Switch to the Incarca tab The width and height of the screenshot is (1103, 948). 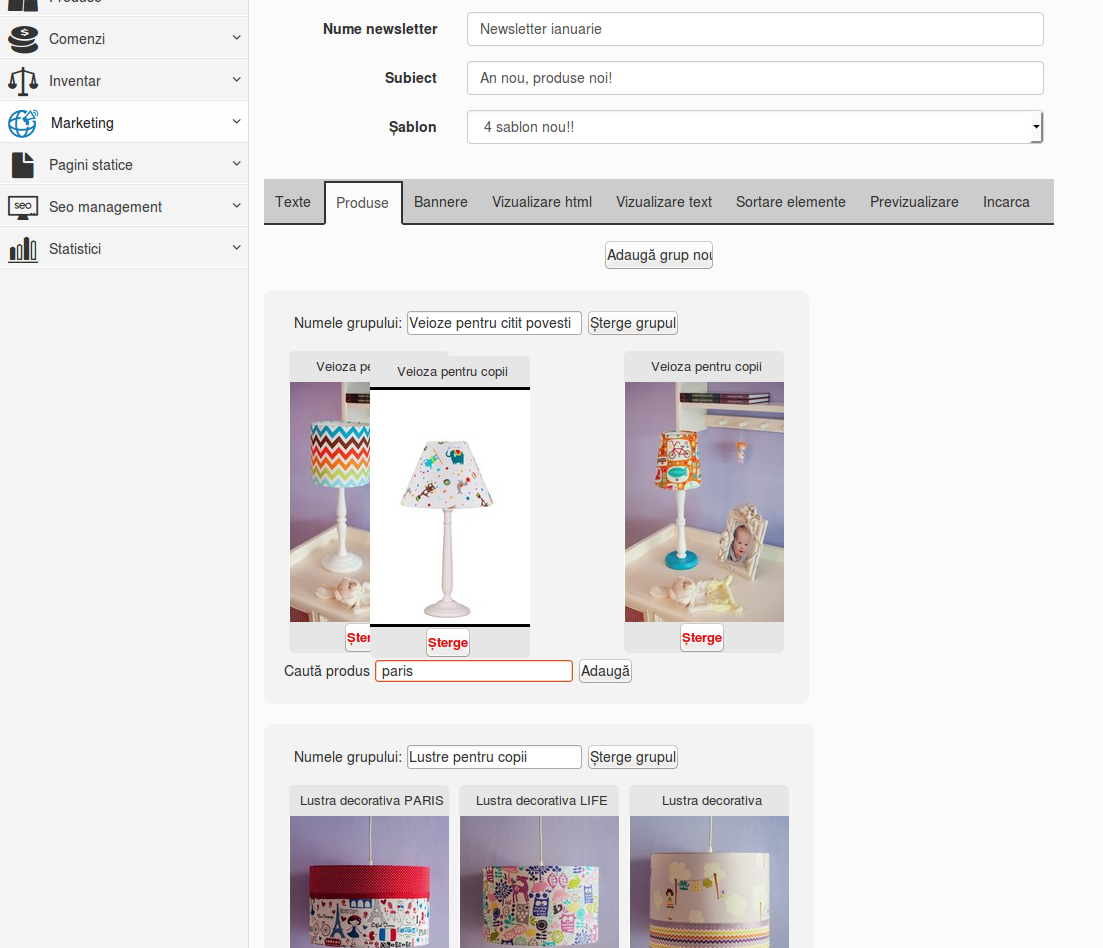pos(1006,202)
